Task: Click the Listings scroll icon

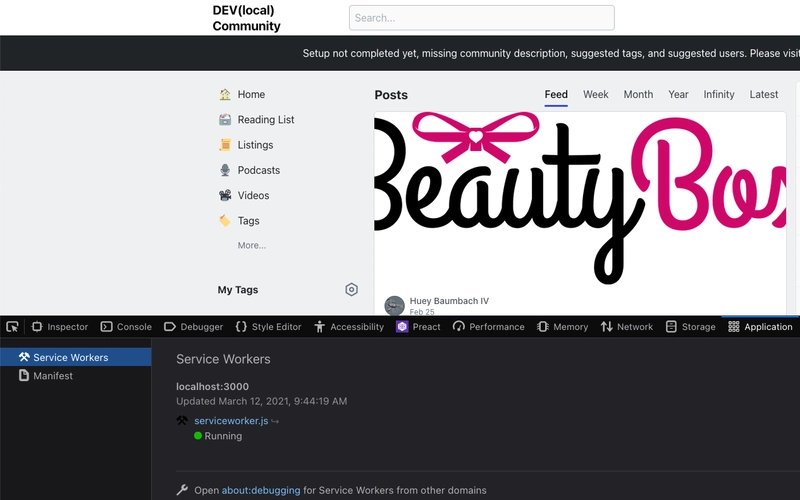Action: [225, 145]
